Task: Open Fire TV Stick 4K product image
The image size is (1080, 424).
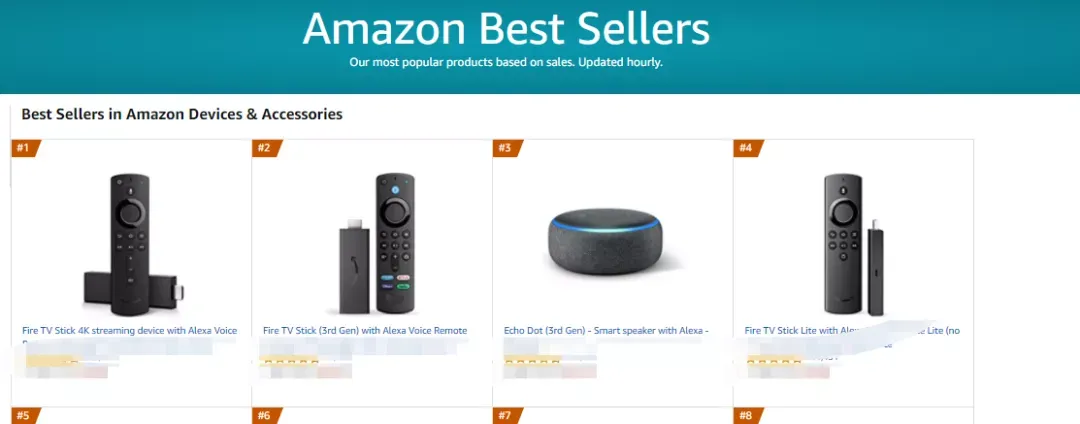Action: 132,244
